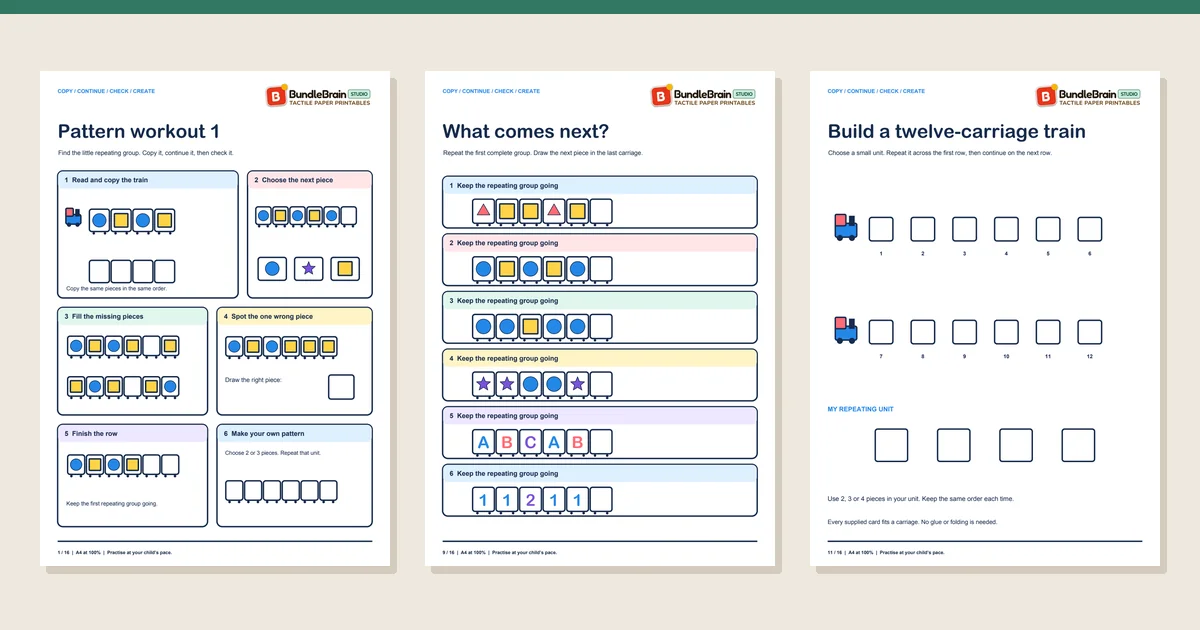Click 'Every supplied card fits a carriage' note
Screen dimensions: 1200x630
pos(912,522)
